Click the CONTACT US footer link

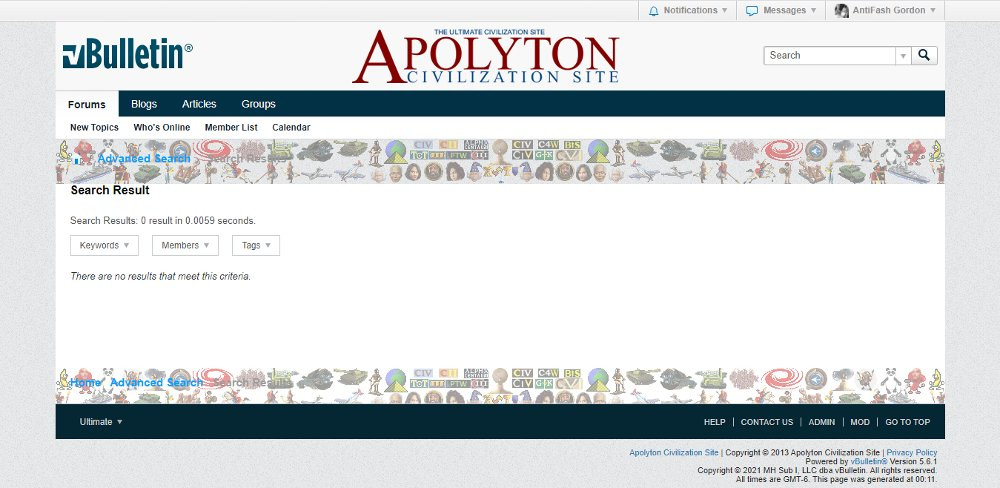[767, 422]
